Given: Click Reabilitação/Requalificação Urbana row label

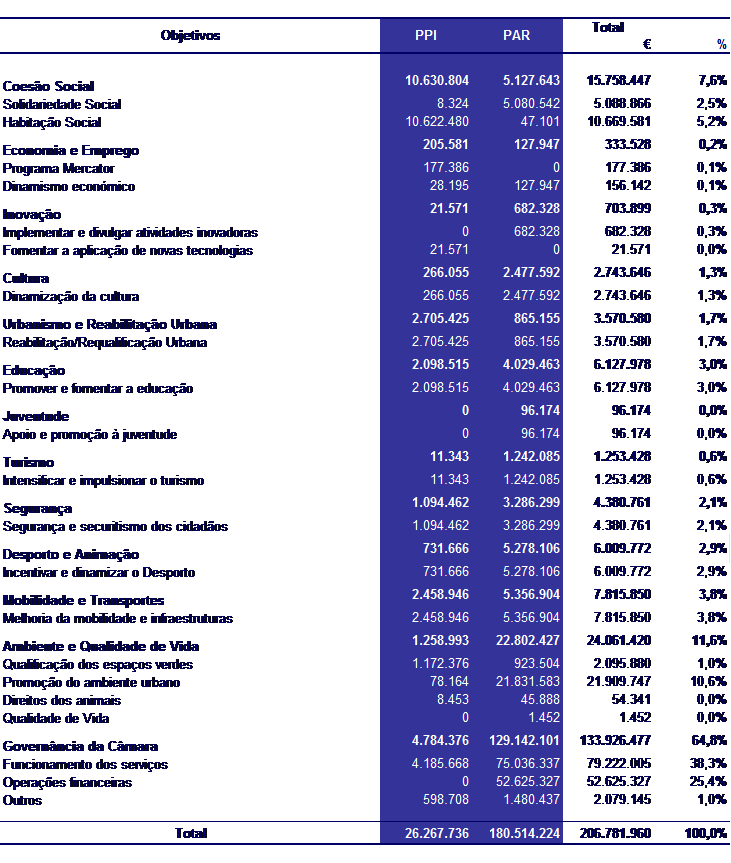Looking at the screenshot, I should coord(105,343).
